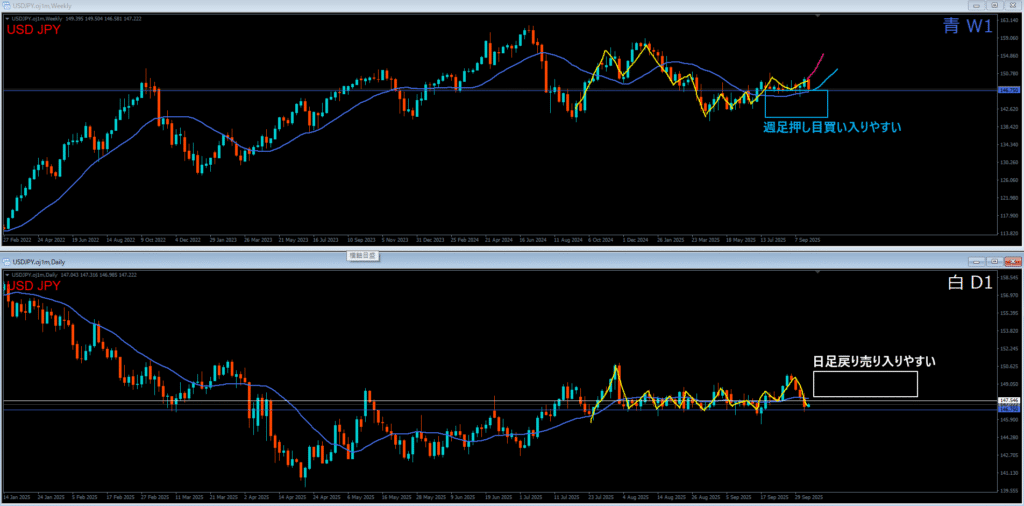The height and width of the screenshot is (506, 1024).
Task: Expand the triangle beside USDJPY Daily chart info
Action: point(7,273)
